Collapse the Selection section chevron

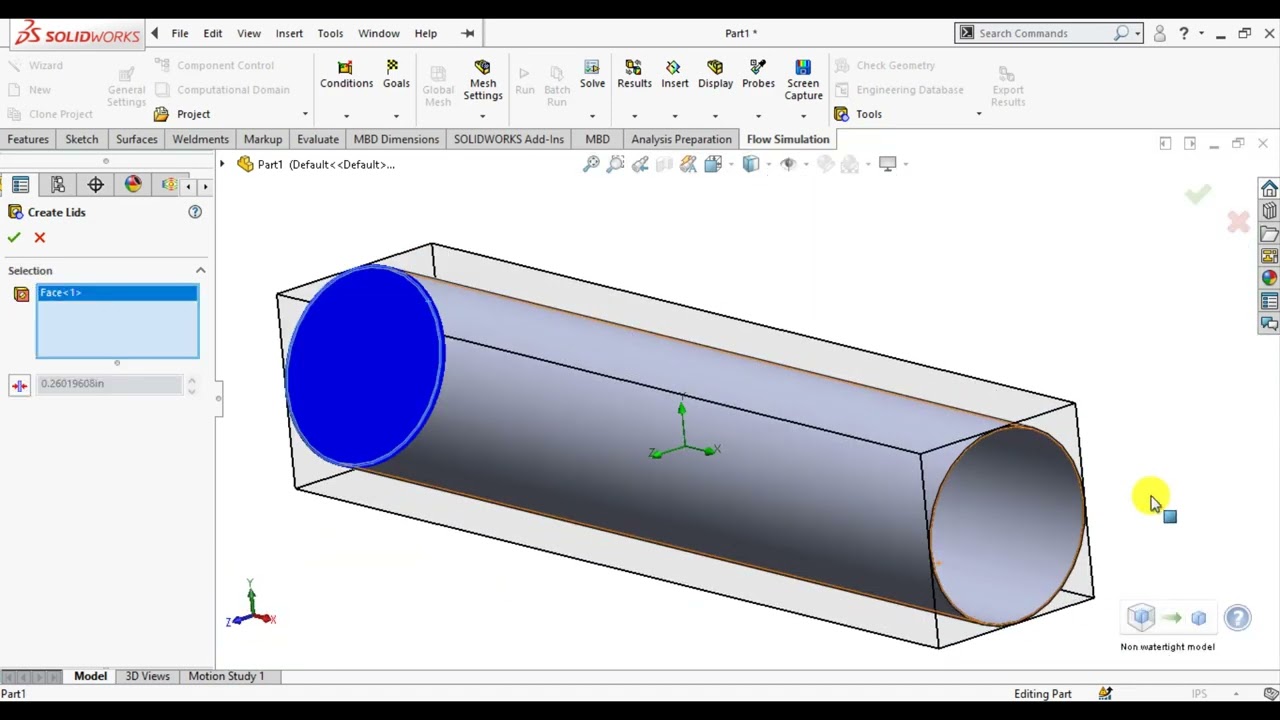(200, 270)
